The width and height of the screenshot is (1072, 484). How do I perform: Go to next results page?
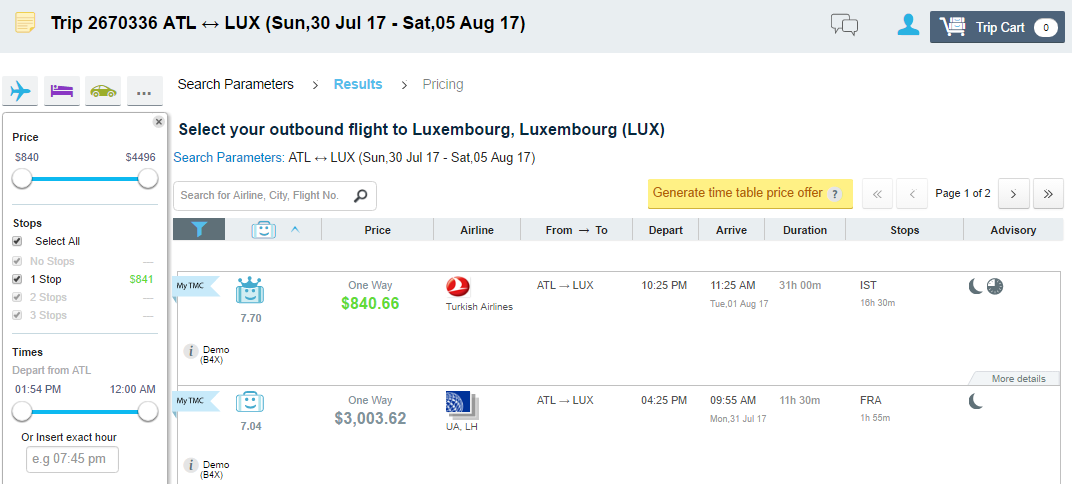1014,194
